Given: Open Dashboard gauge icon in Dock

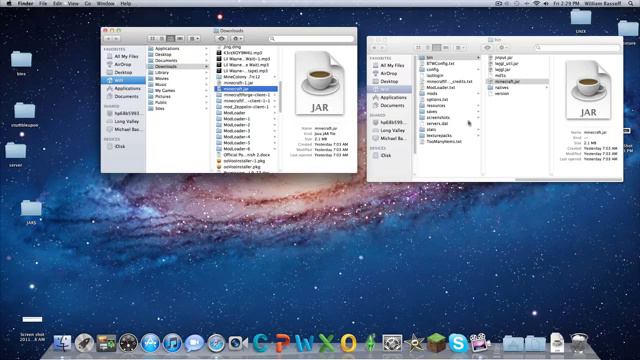Looking at the screenshot, I should click(128, 343).
